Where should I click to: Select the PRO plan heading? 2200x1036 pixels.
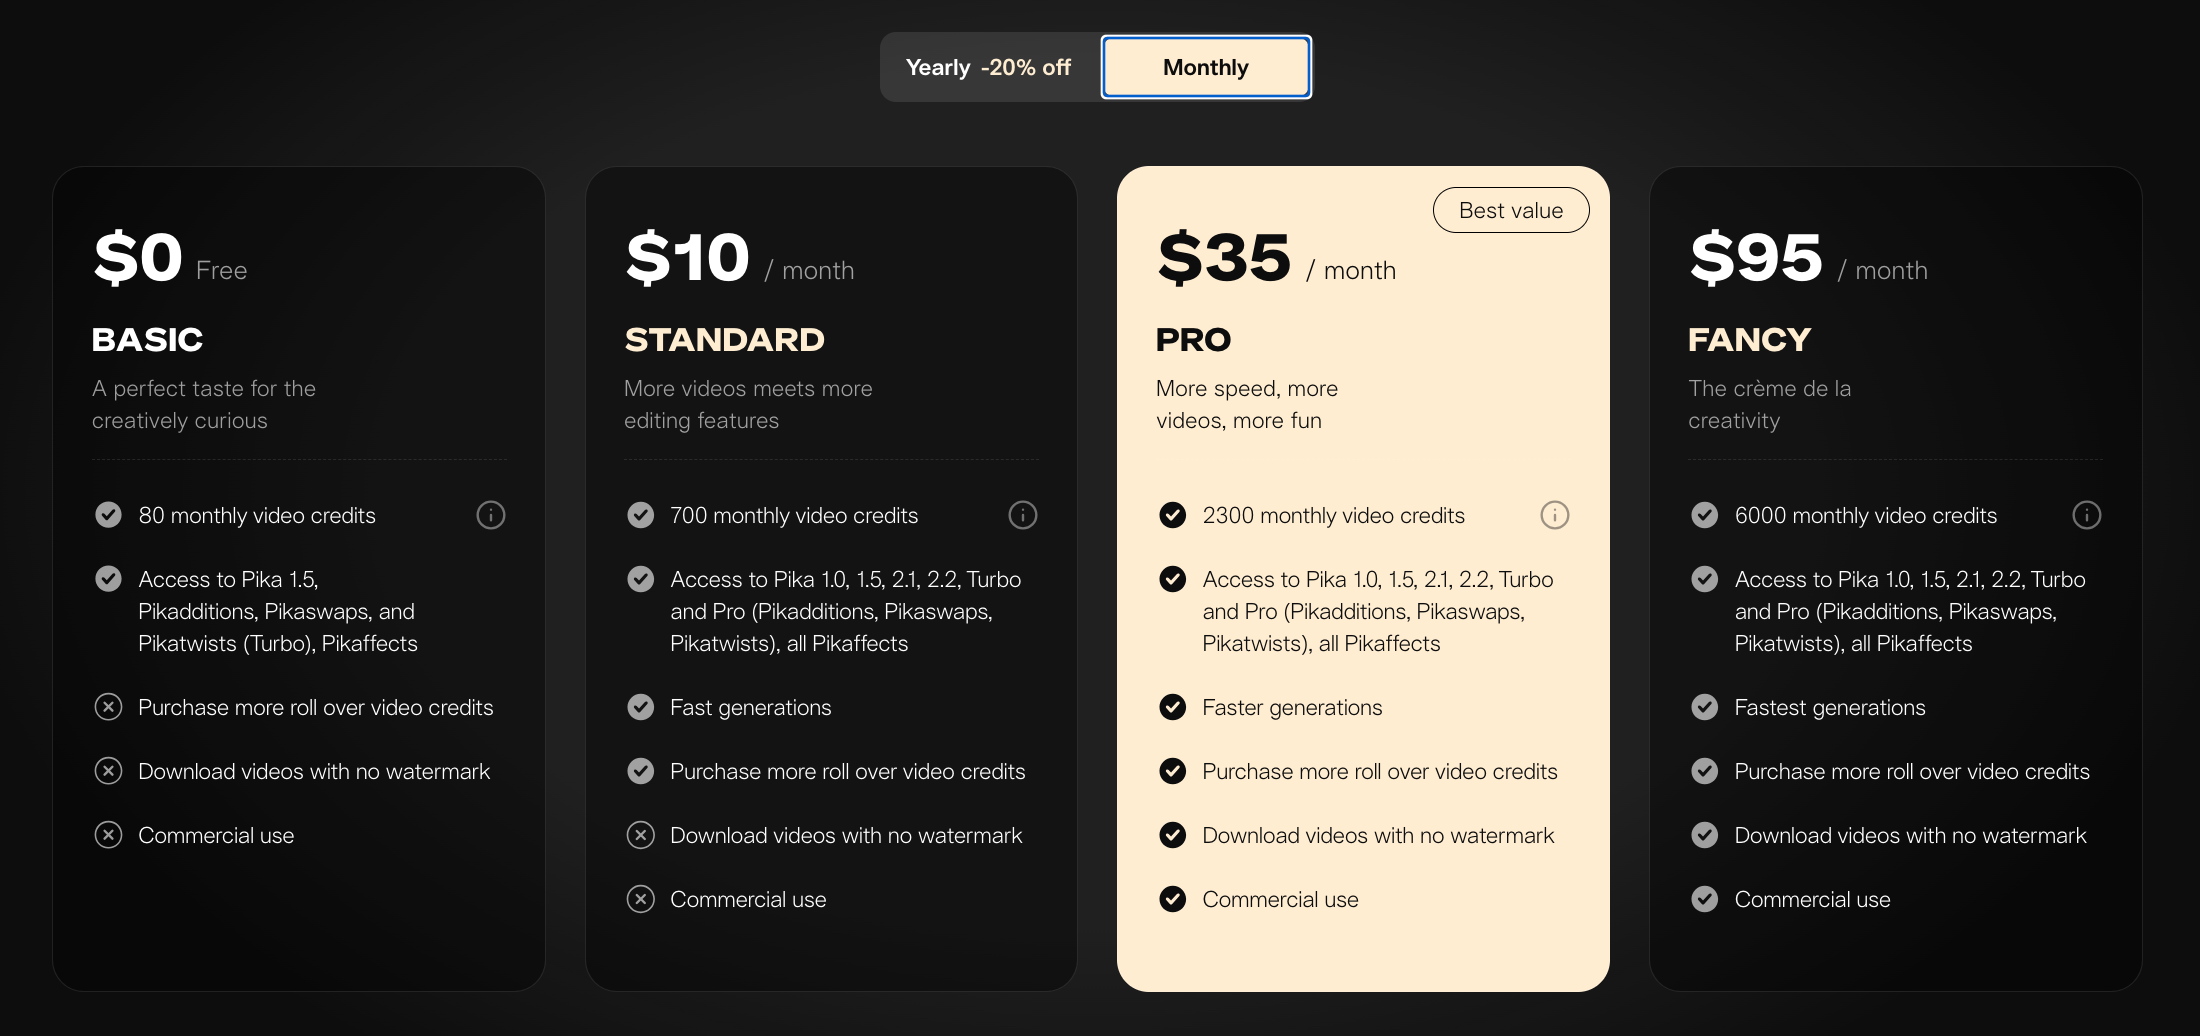pyautogui.click(x=1193, y=340)
